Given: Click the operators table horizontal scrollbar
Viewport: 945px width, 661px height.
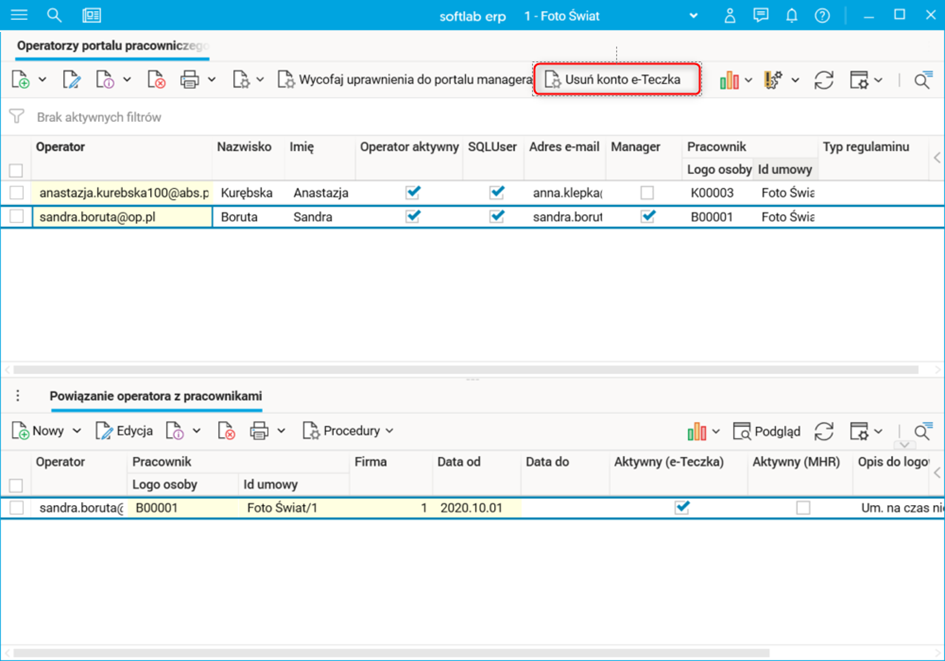Looking at the screenshot, I should [x=465, y=369].
